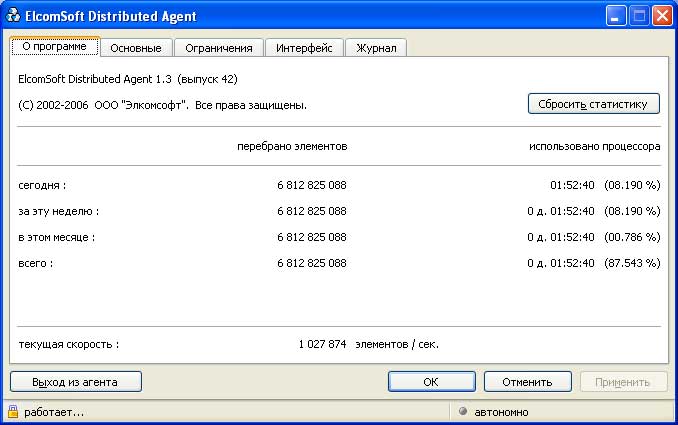Click the '(08.190 %)' value in сегодня row
678x425 pixels.
point(632,185)
